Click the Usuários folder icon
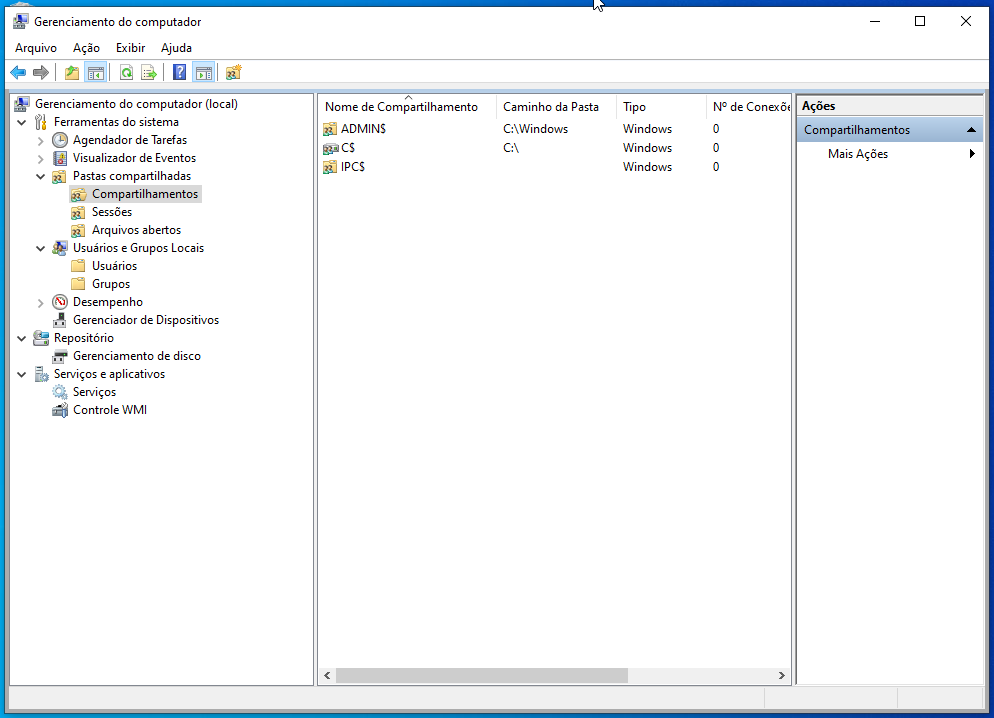994x718 pixels. 79,266
